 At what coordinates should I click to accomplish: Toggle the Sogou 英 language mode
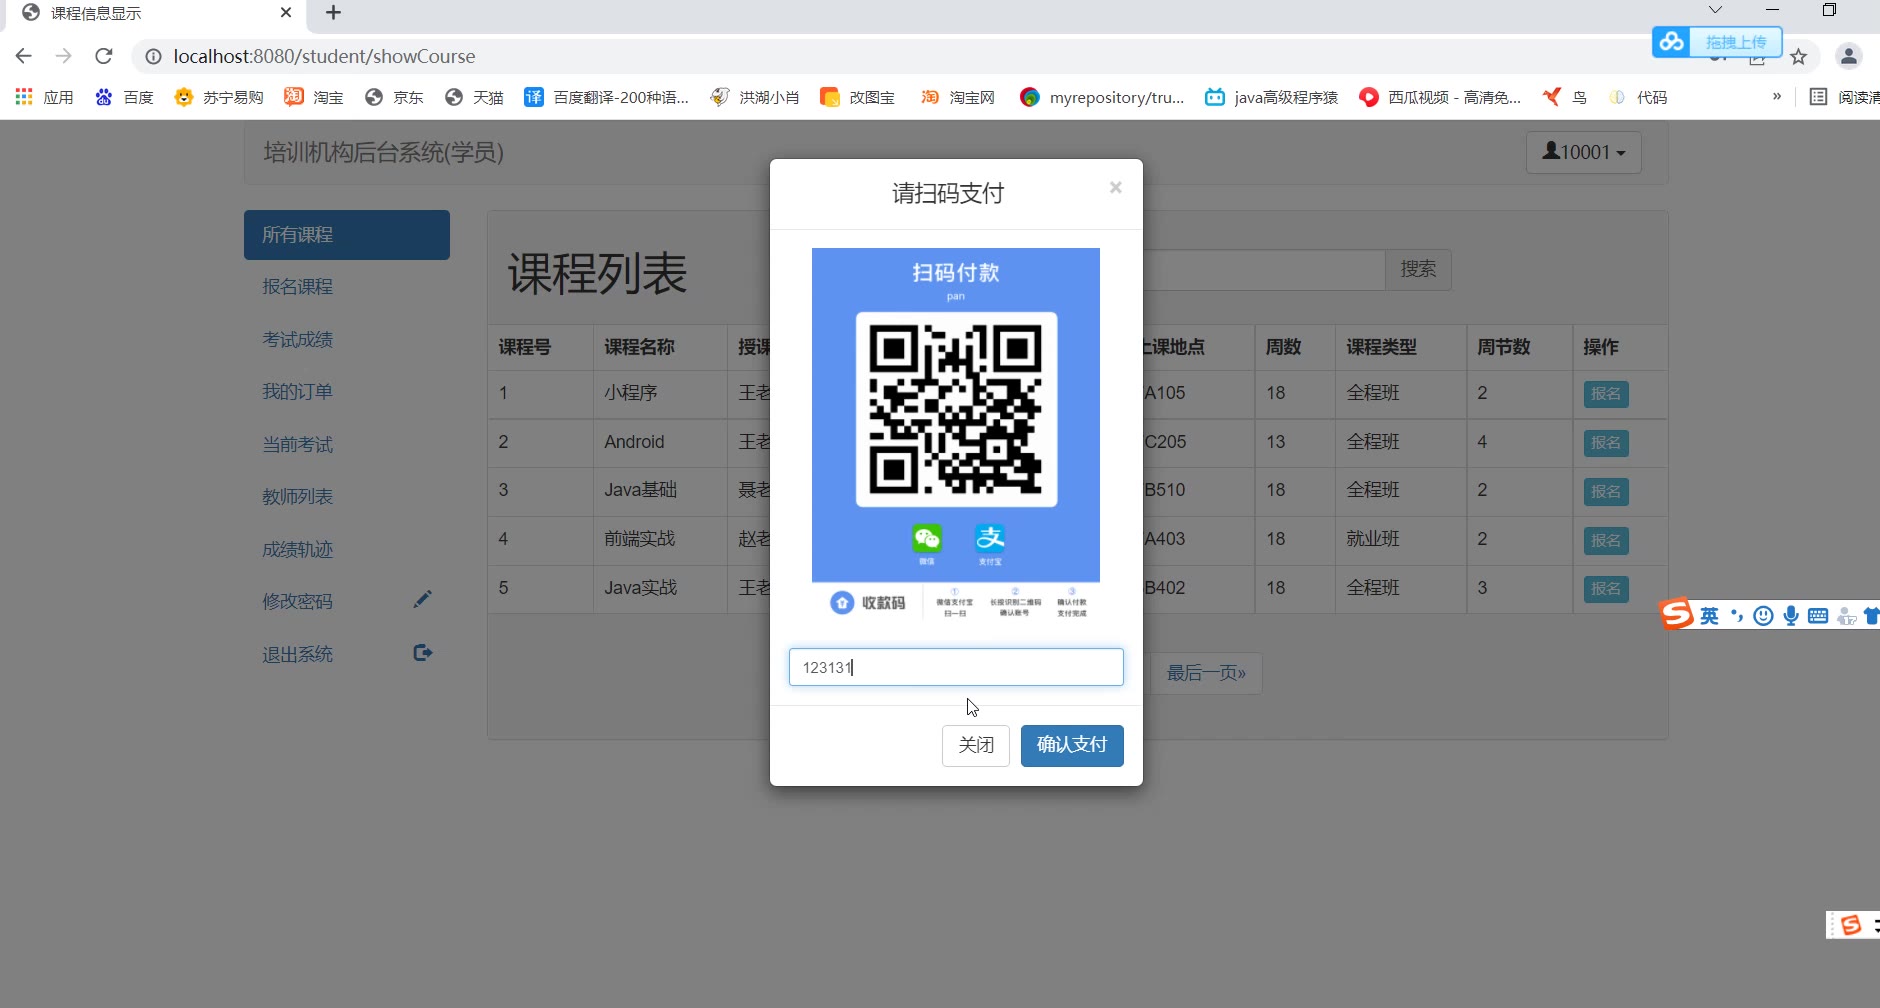(x=1710, y=616)
